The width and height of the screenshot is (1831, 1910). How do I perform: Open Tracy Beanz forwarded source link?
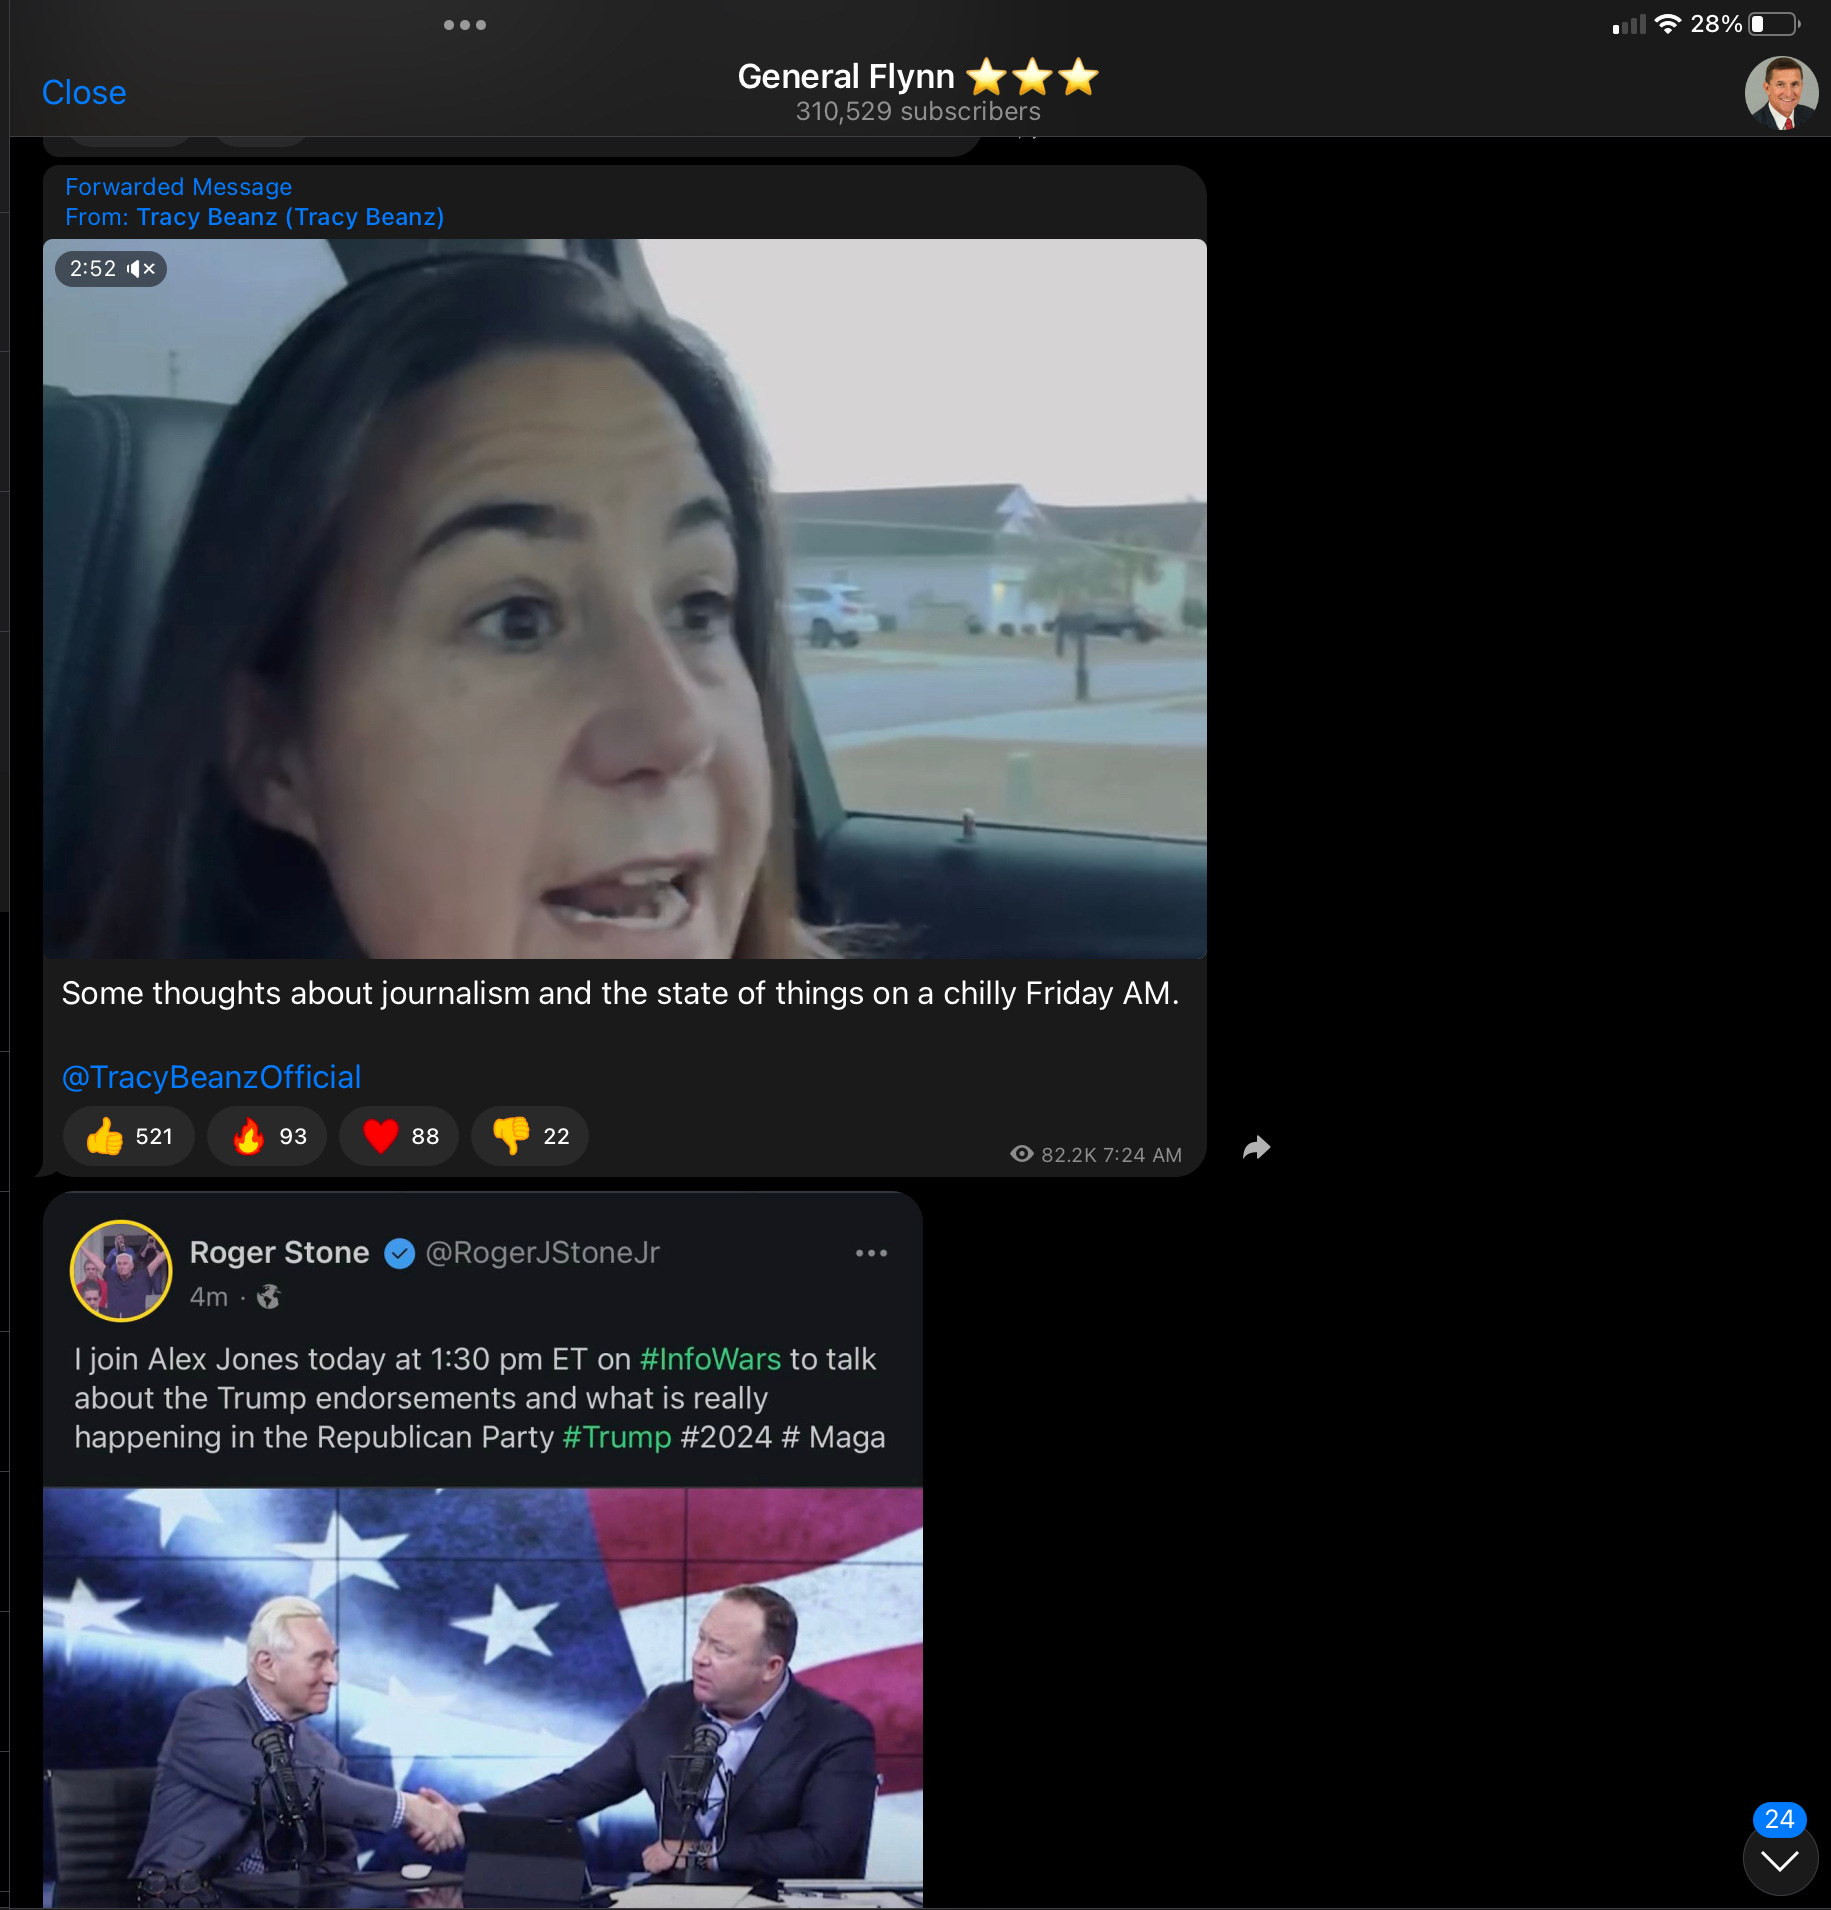(290, 217)
